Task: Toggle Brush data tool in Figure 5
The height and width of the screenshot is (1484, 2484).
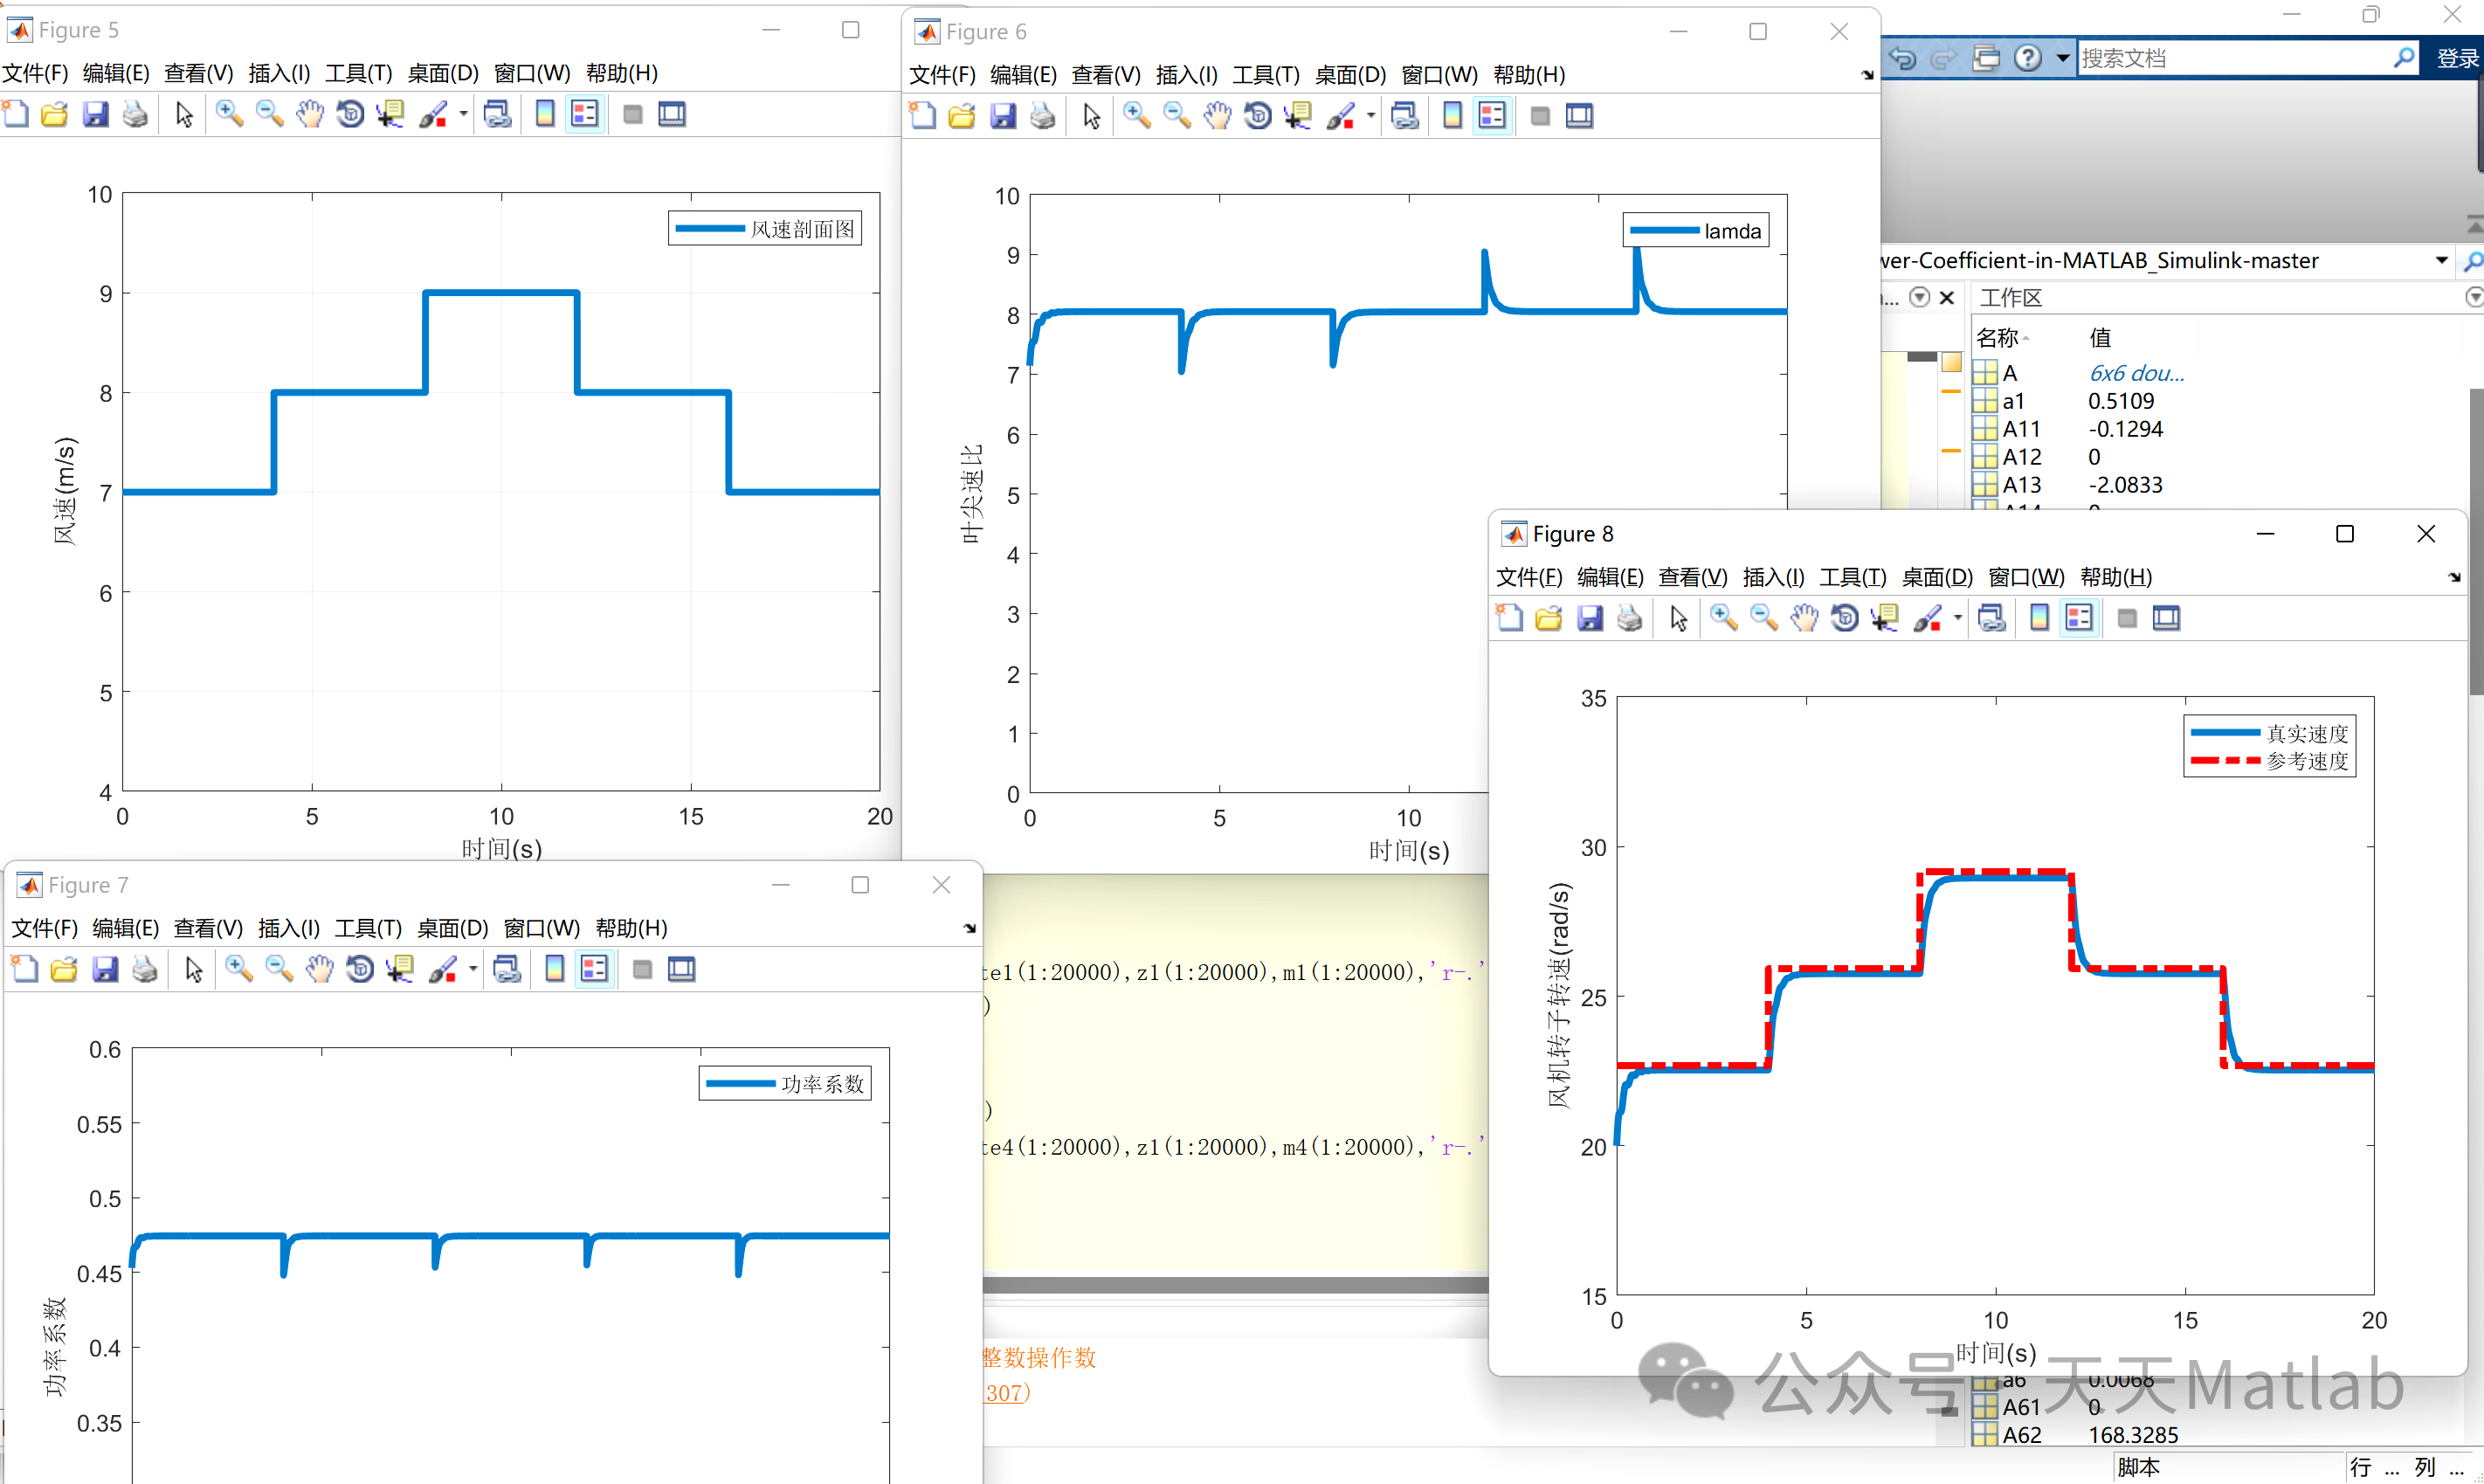Action: [433, 114]
